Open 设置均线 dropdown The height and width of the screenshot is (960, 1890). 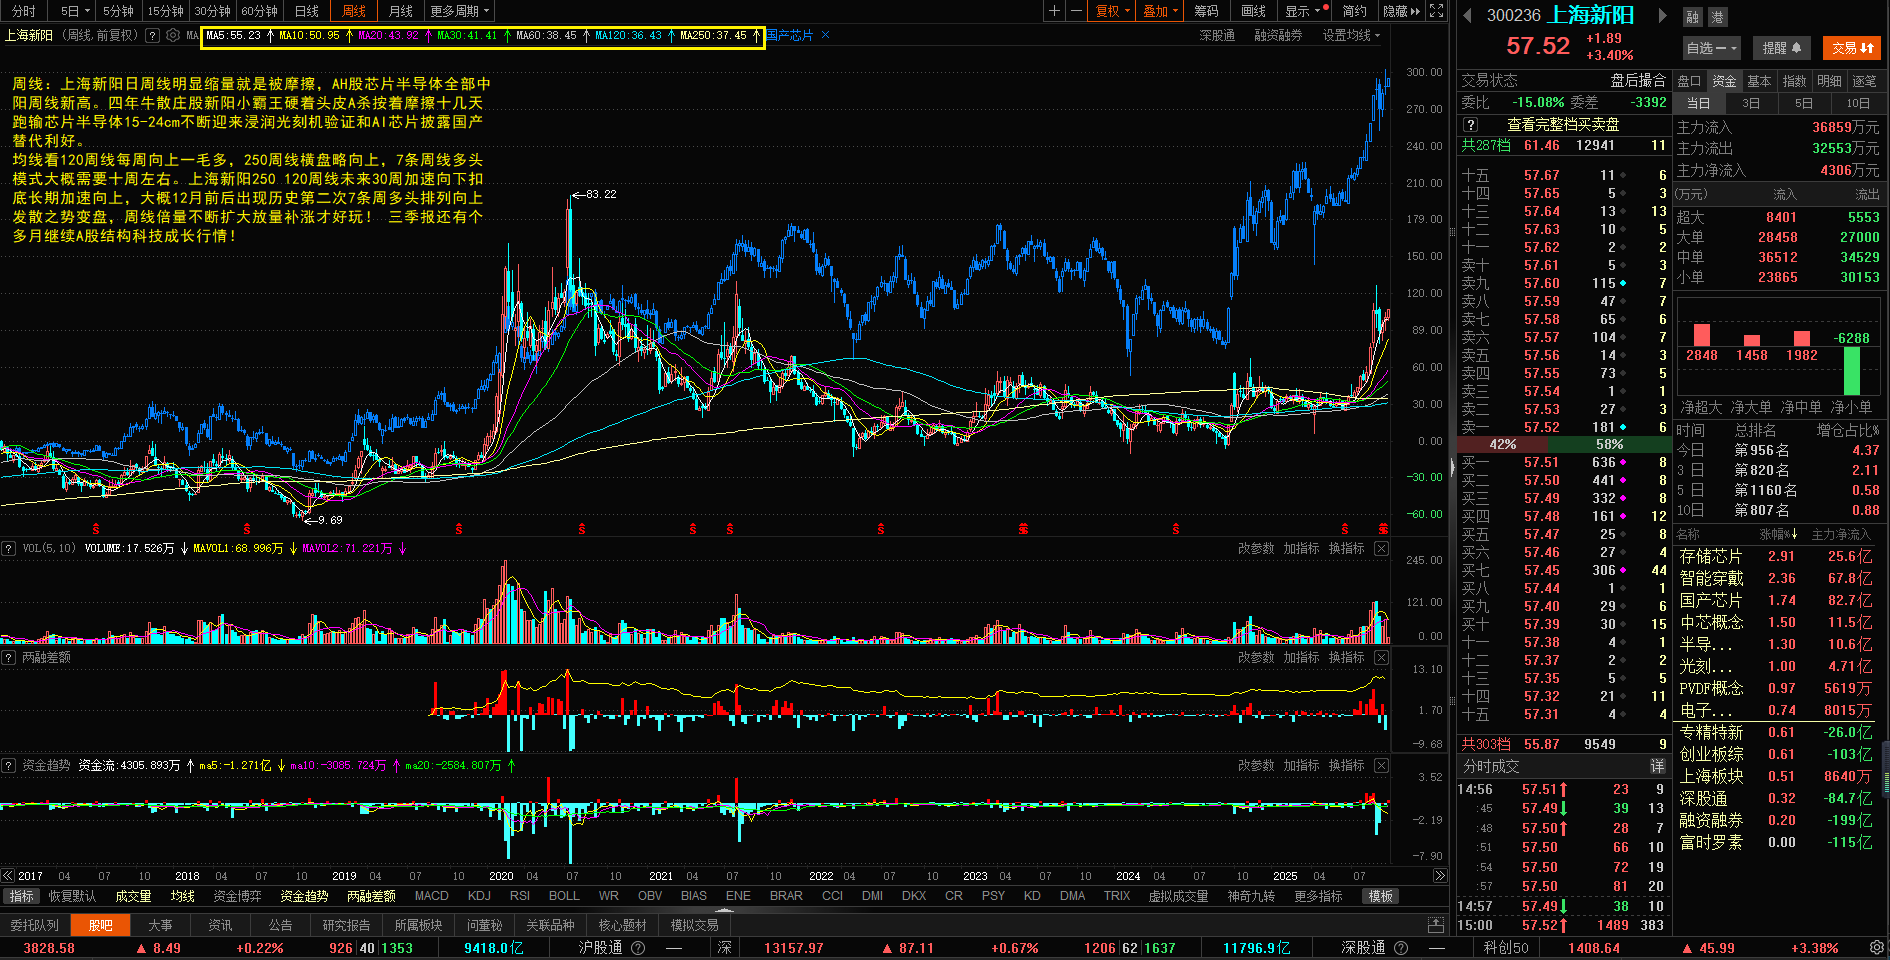tap(1351, 35)
